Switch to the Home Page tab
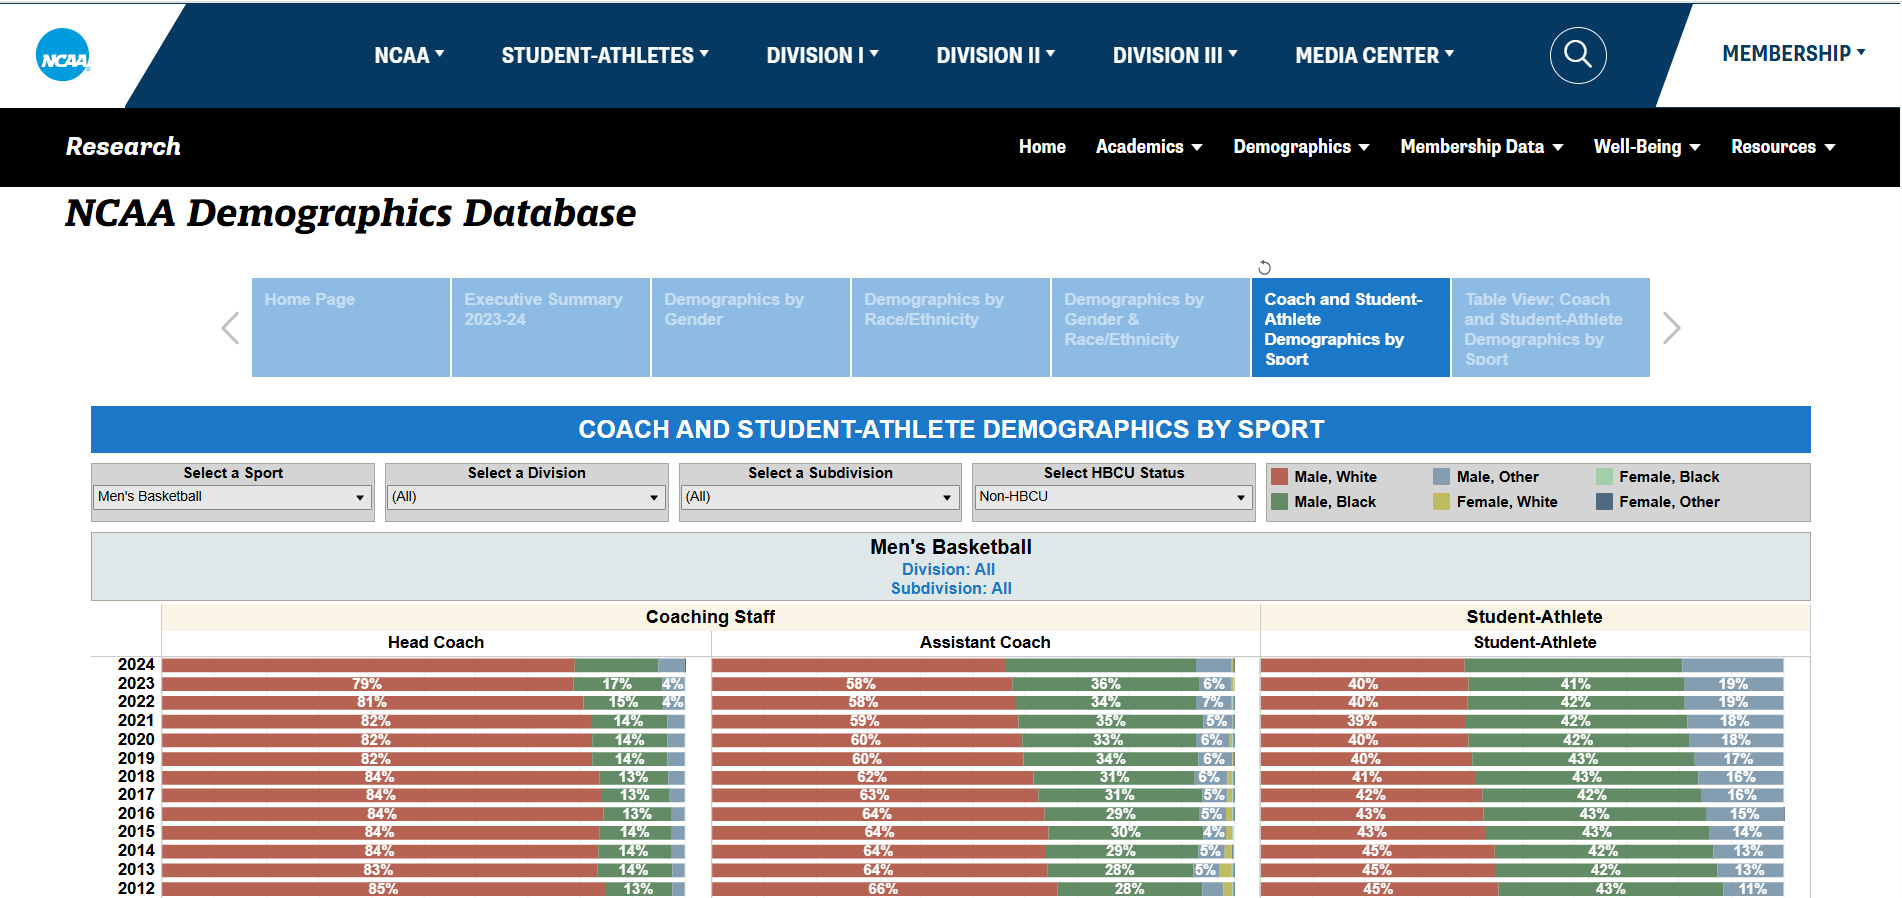The height and width of the screenshot is (898, 1902). coord(351,327)
